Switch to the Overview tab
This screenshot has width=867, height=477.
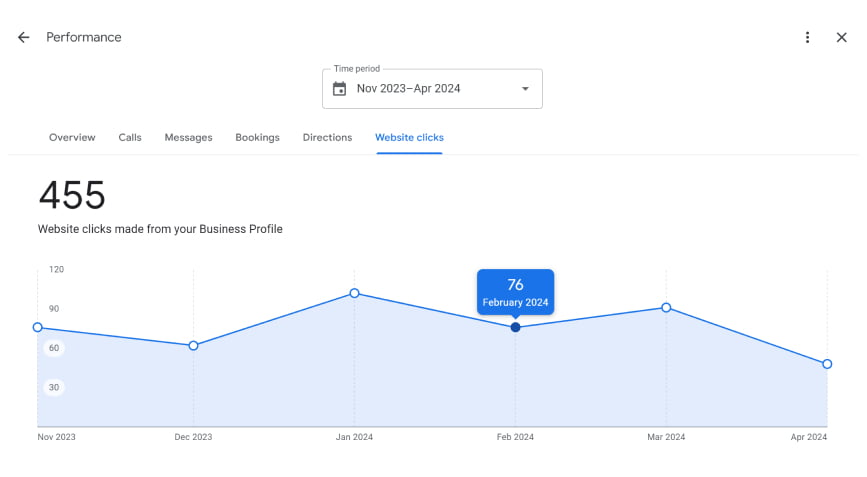pyautogui.click(x=72, y=137)
